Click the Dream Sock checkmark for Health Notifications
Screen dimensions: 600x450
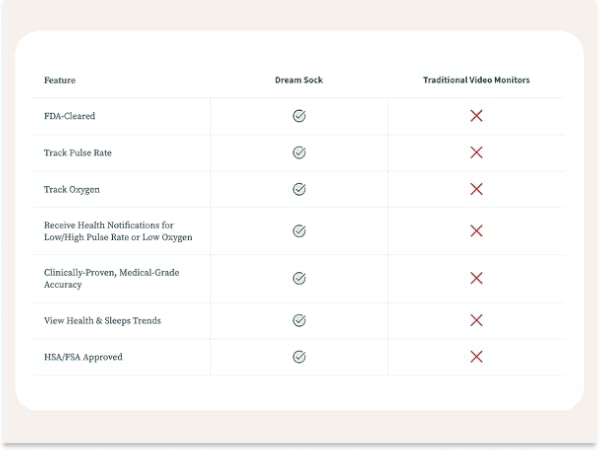(299, 231)
